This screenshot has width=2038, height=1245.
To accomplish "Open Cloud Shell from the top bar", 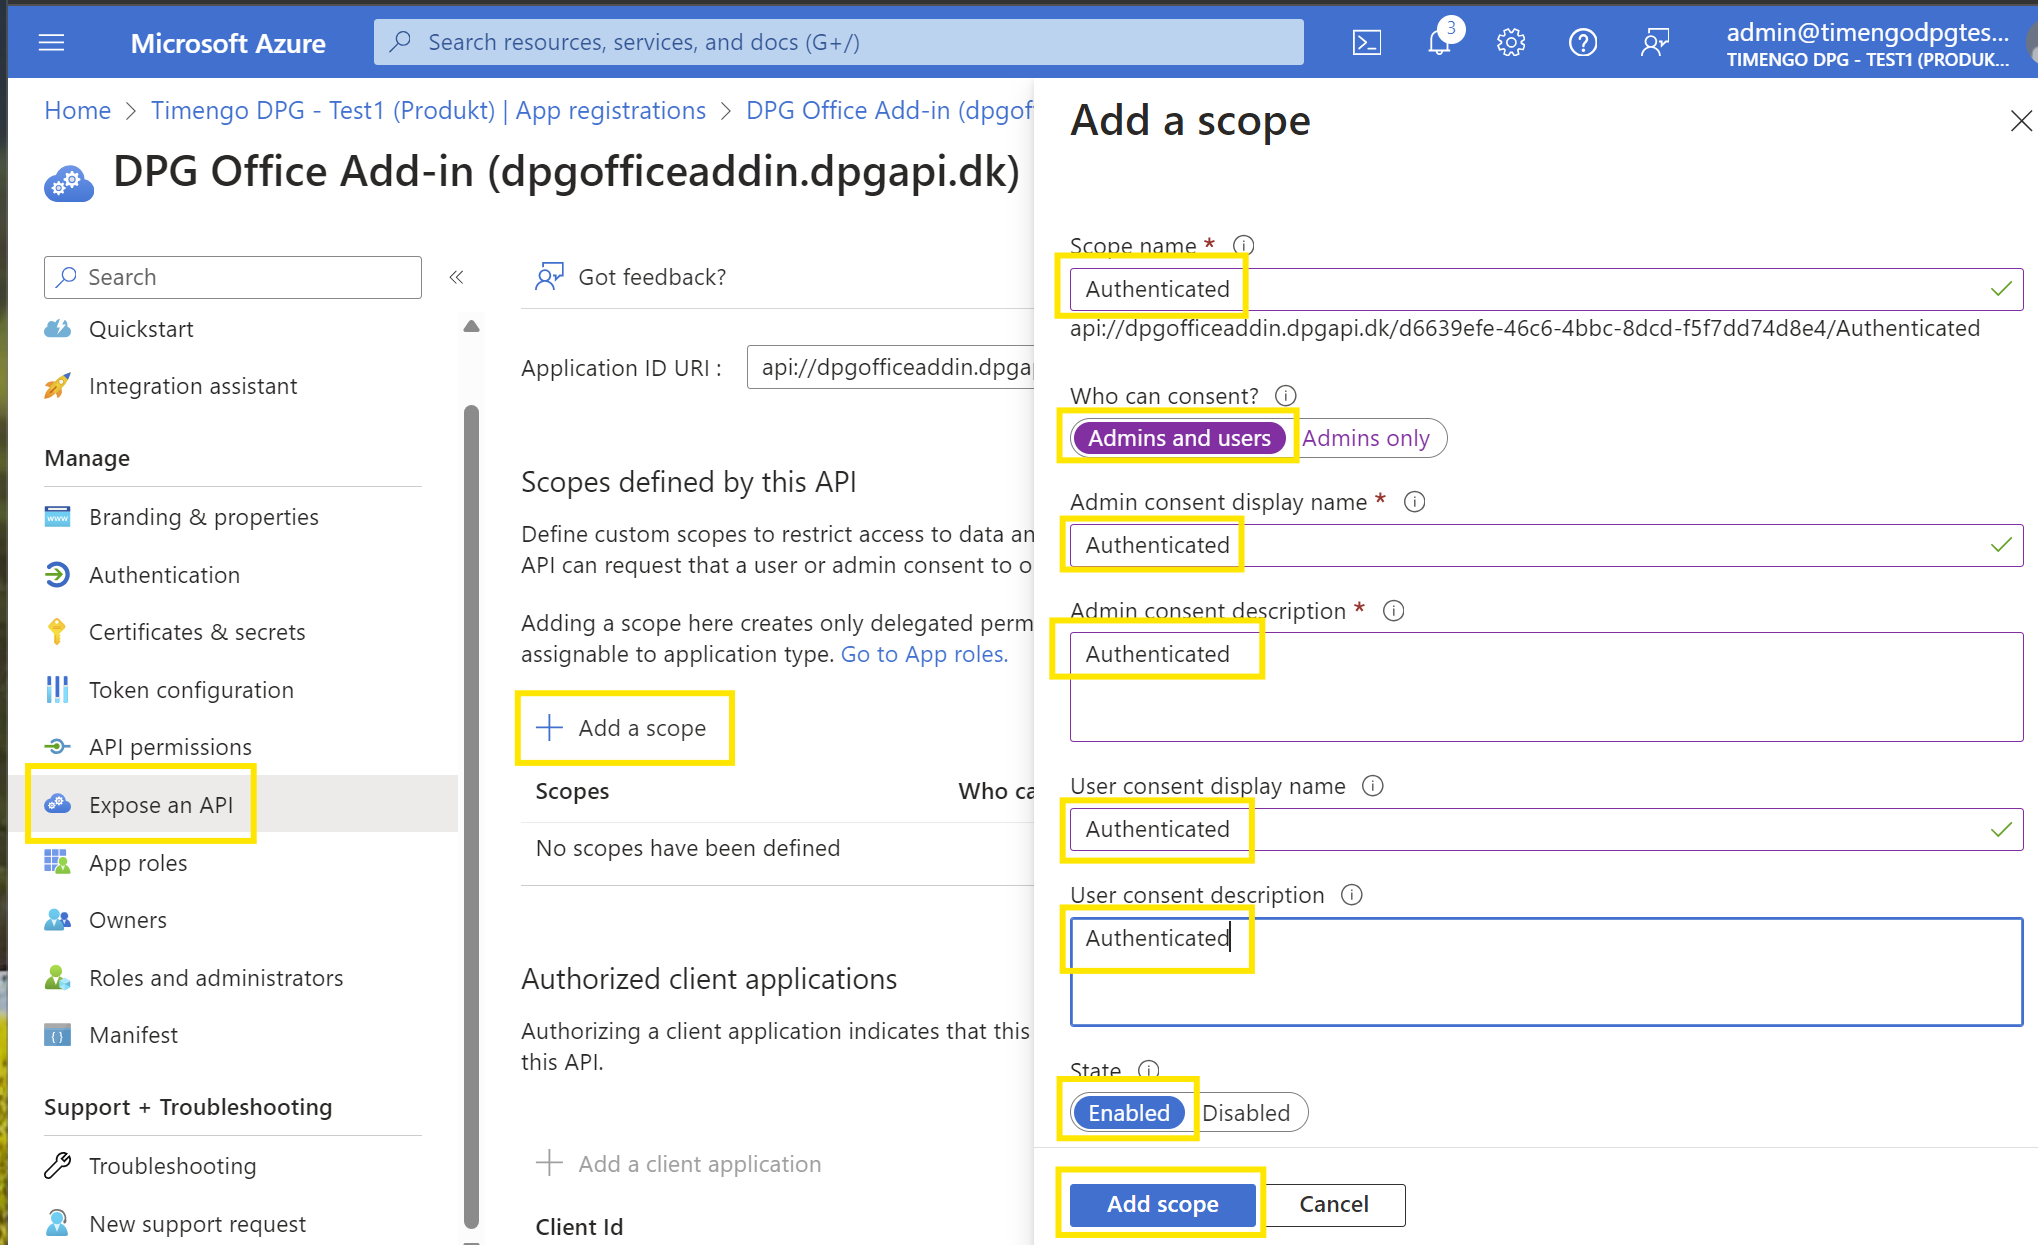I will pyautogui.click(x=1366, y=43).
